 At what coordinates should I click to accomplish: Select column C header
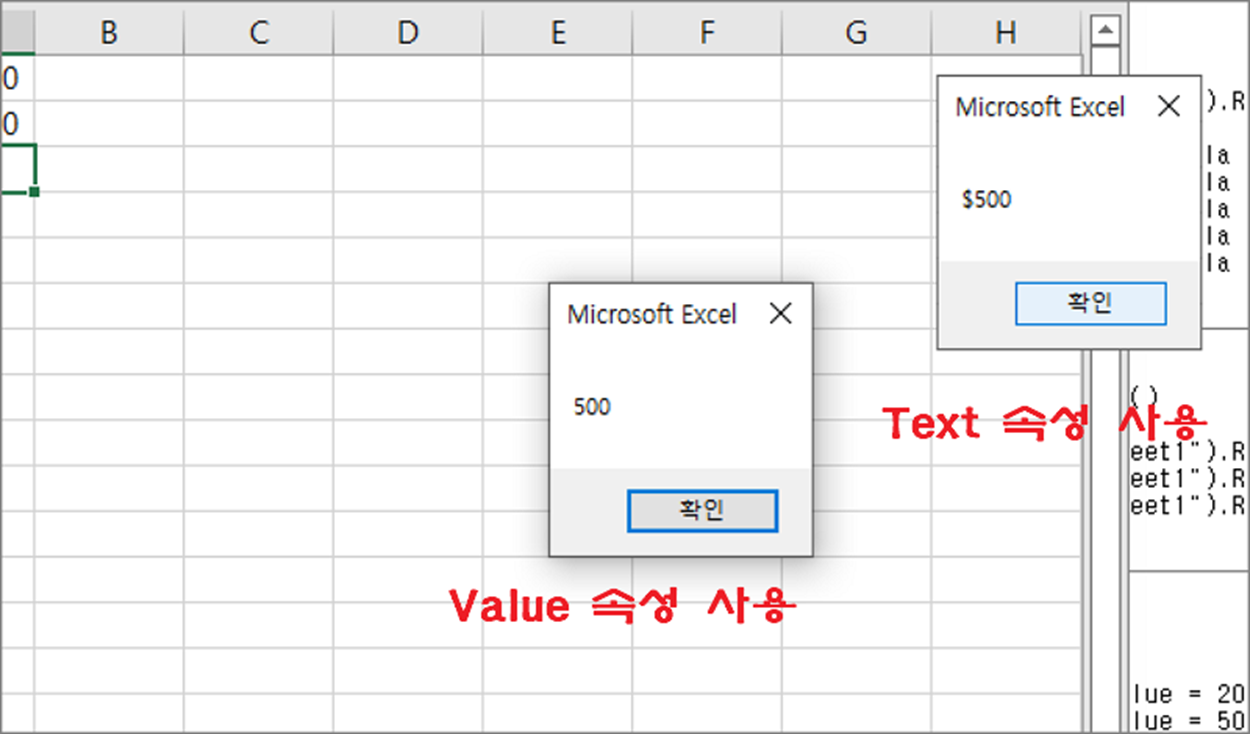[258, 33]
